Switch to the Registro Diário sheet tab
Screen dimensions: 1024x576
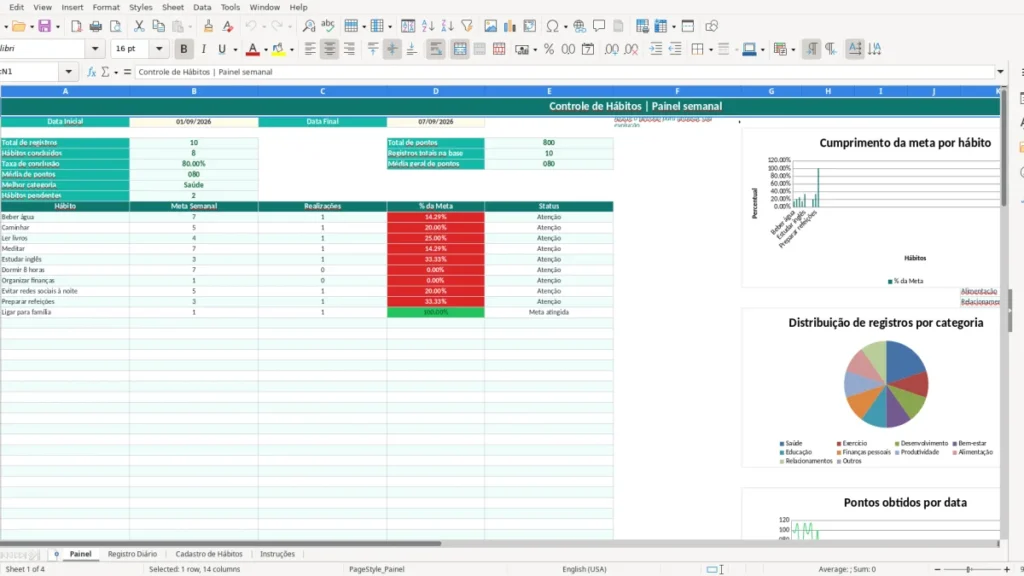[x=132, y=554]
